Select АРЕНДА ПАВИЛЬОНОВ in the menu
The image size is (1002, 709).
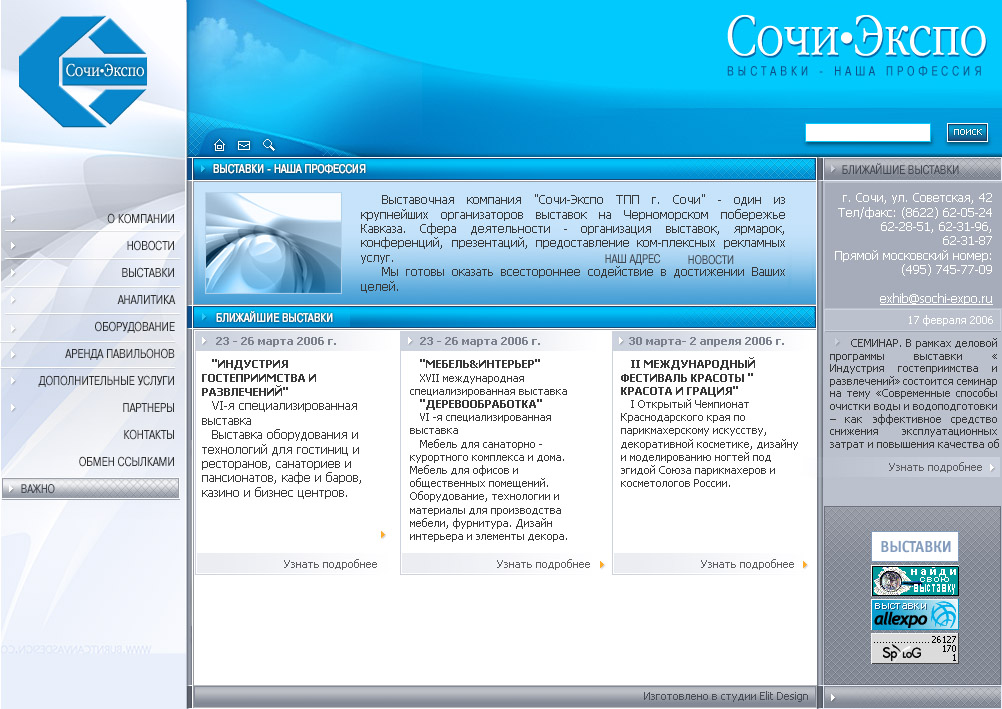tap(119, 354)
